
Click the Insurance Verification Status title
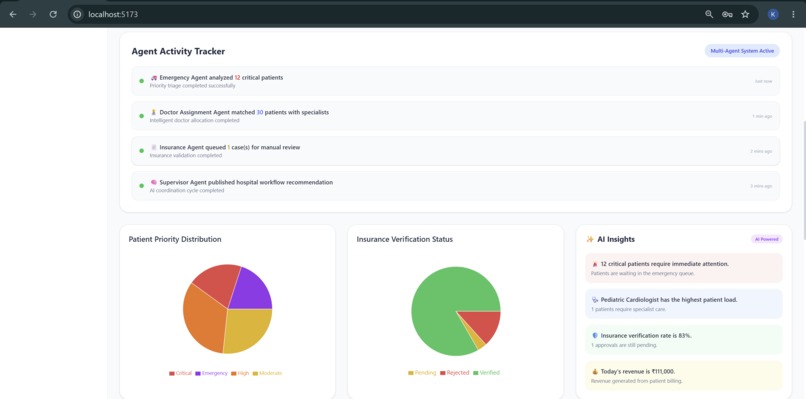coord(405,239)
